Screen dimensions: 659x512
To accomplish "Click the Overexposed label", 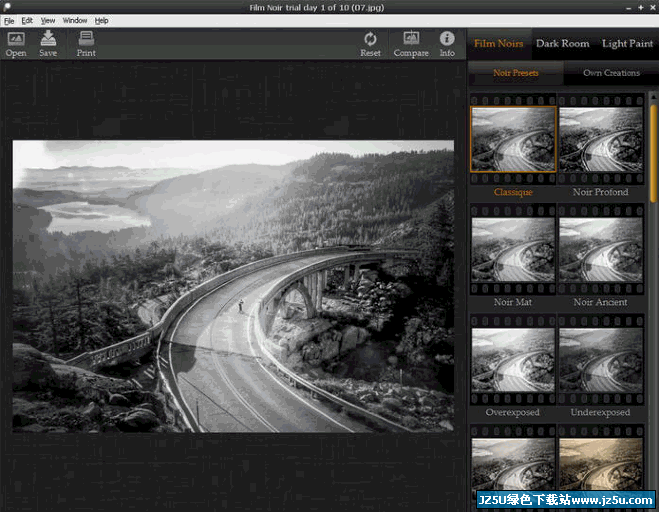I will tap(513, 412).
